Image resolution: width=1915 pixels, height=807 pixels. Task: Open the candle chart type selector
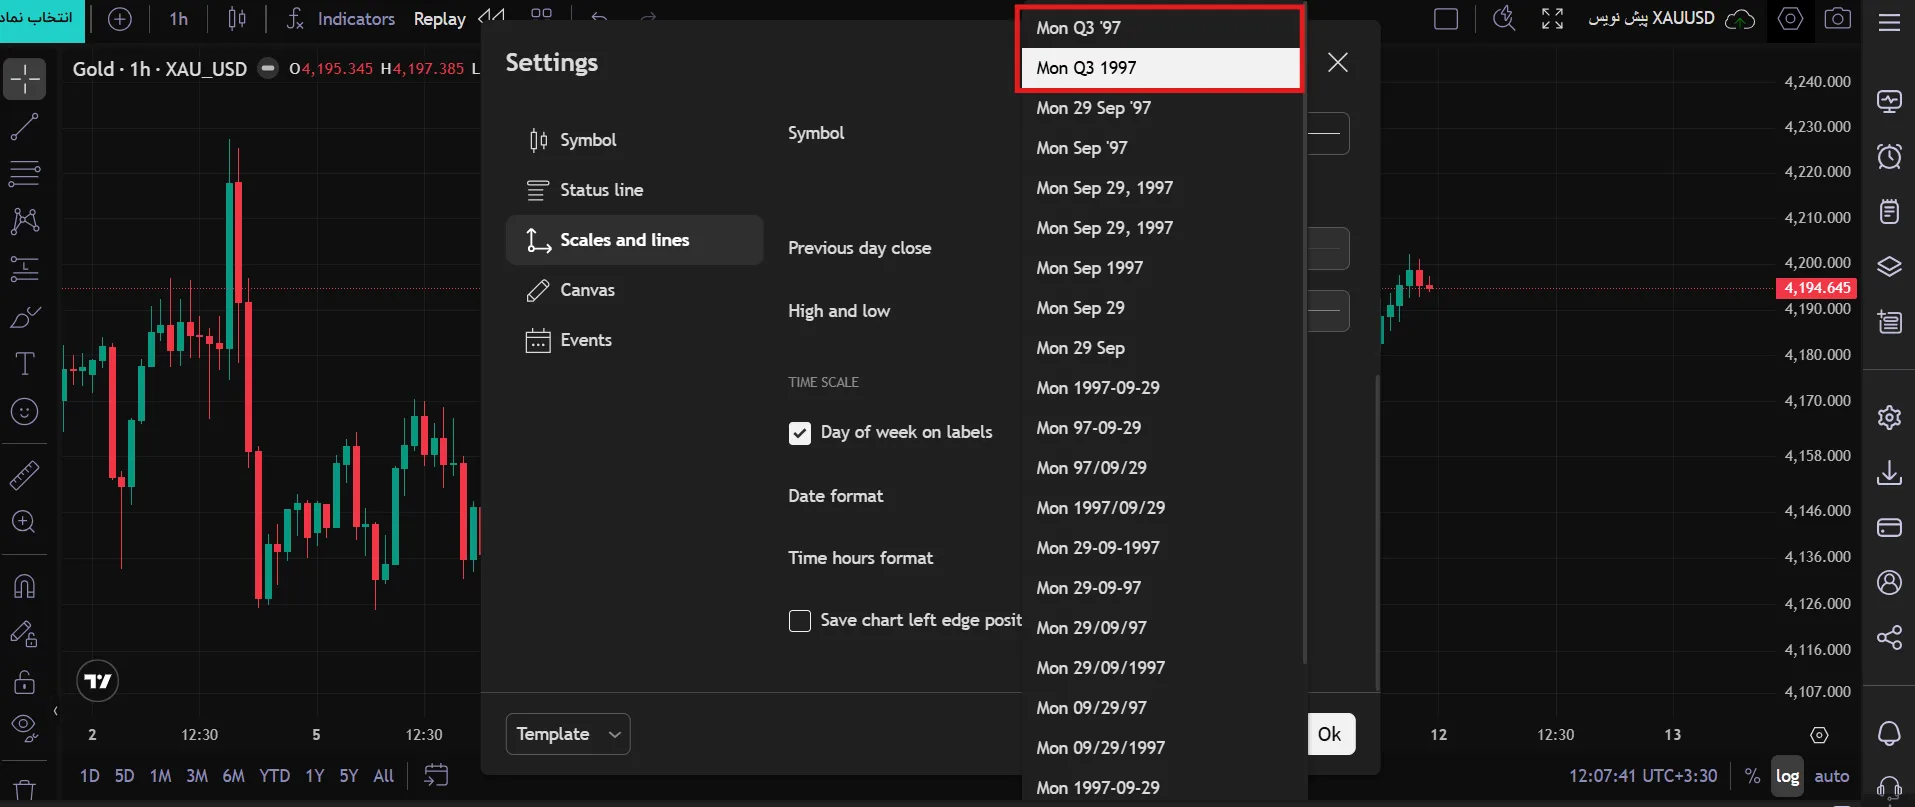click(237, 19)
